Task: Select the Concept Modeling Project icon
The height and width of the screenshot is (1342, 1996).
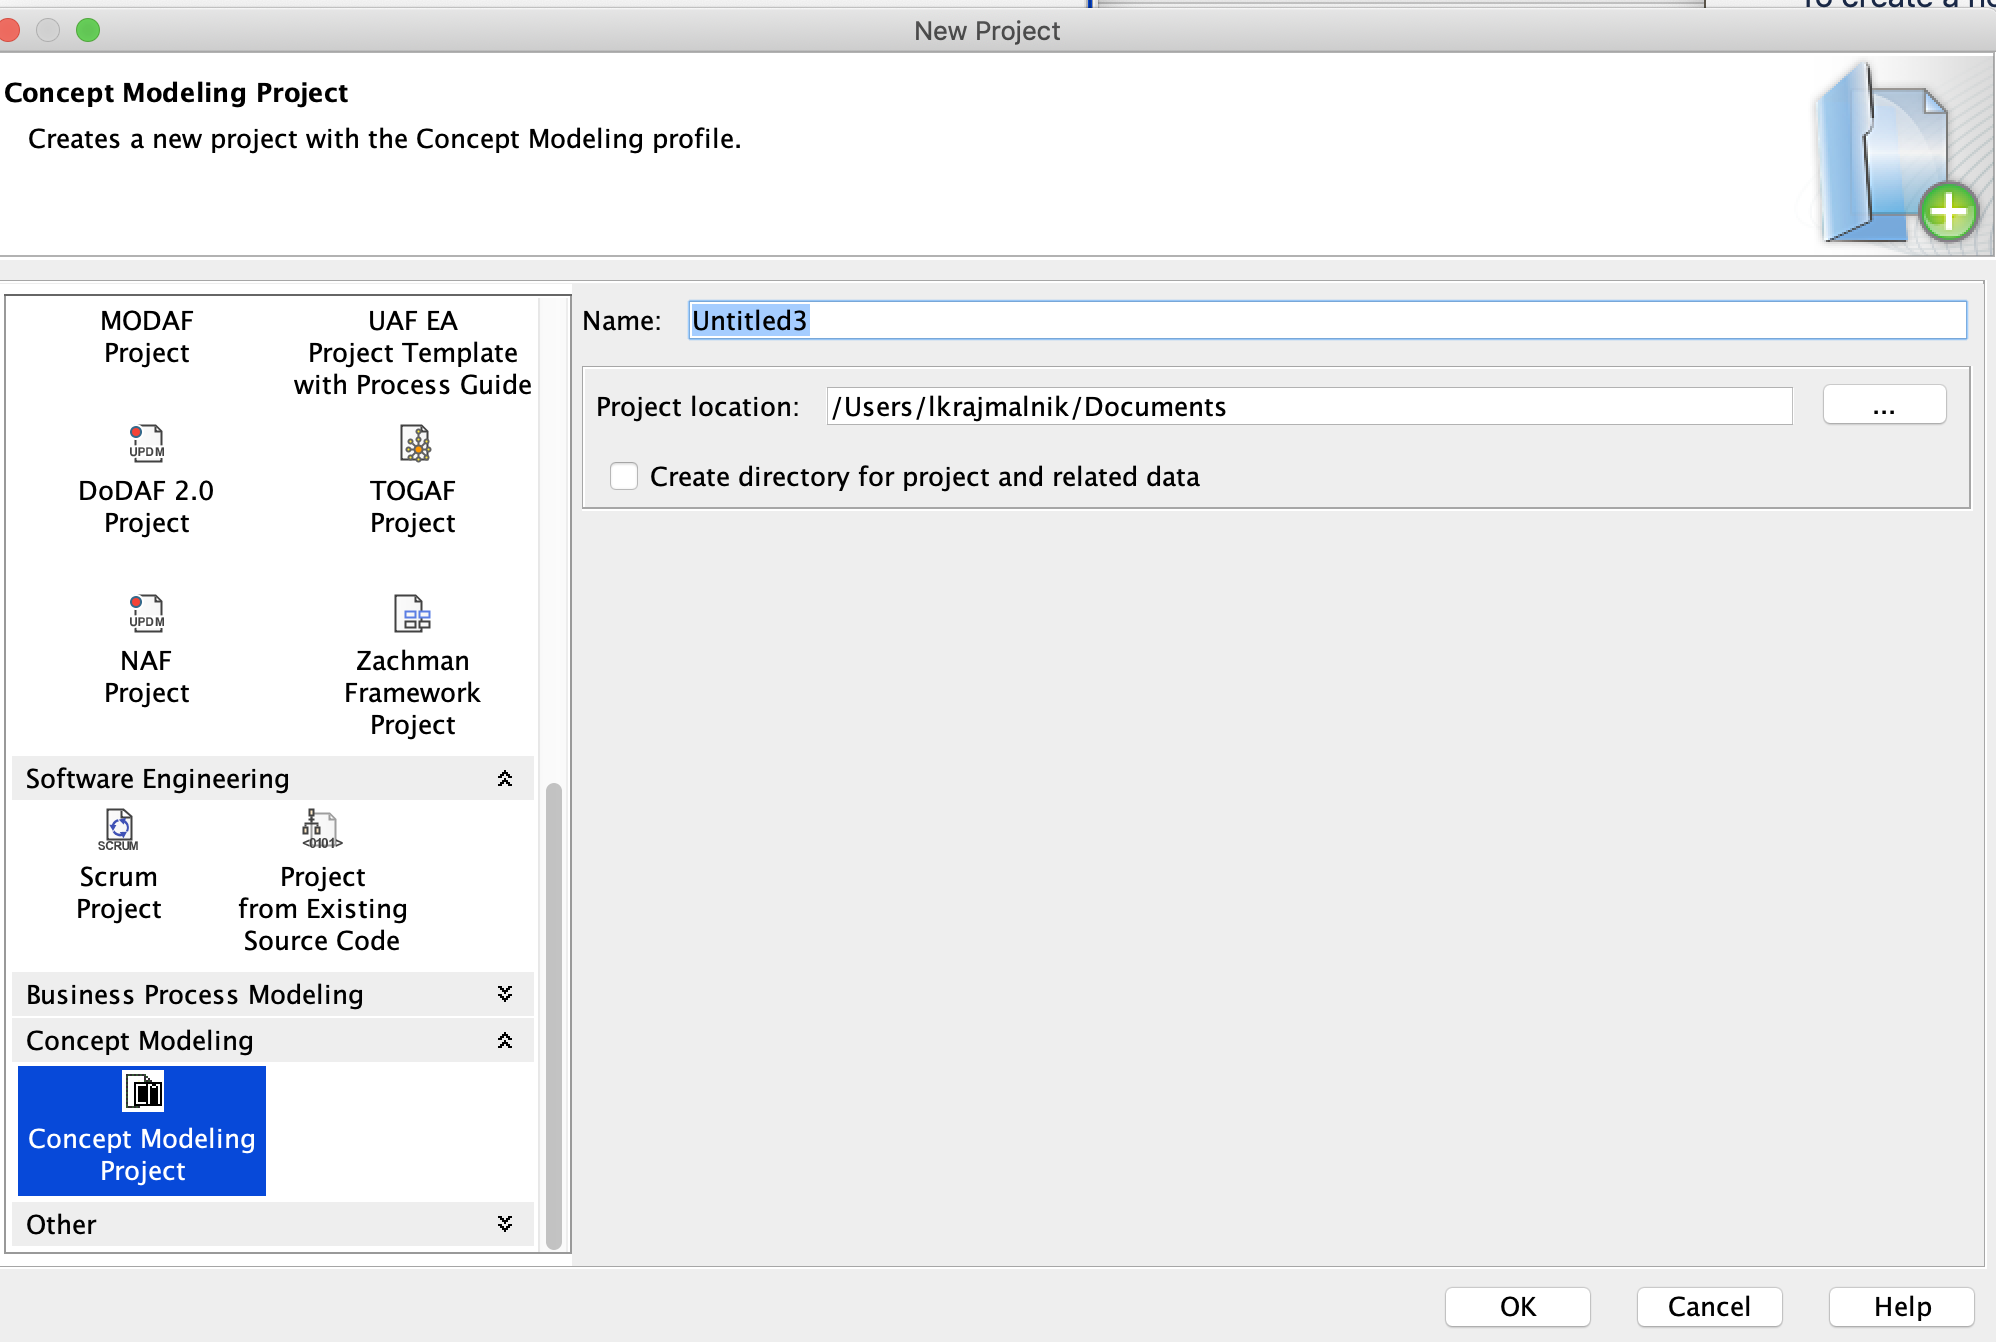Action: tap(143, 1092)
